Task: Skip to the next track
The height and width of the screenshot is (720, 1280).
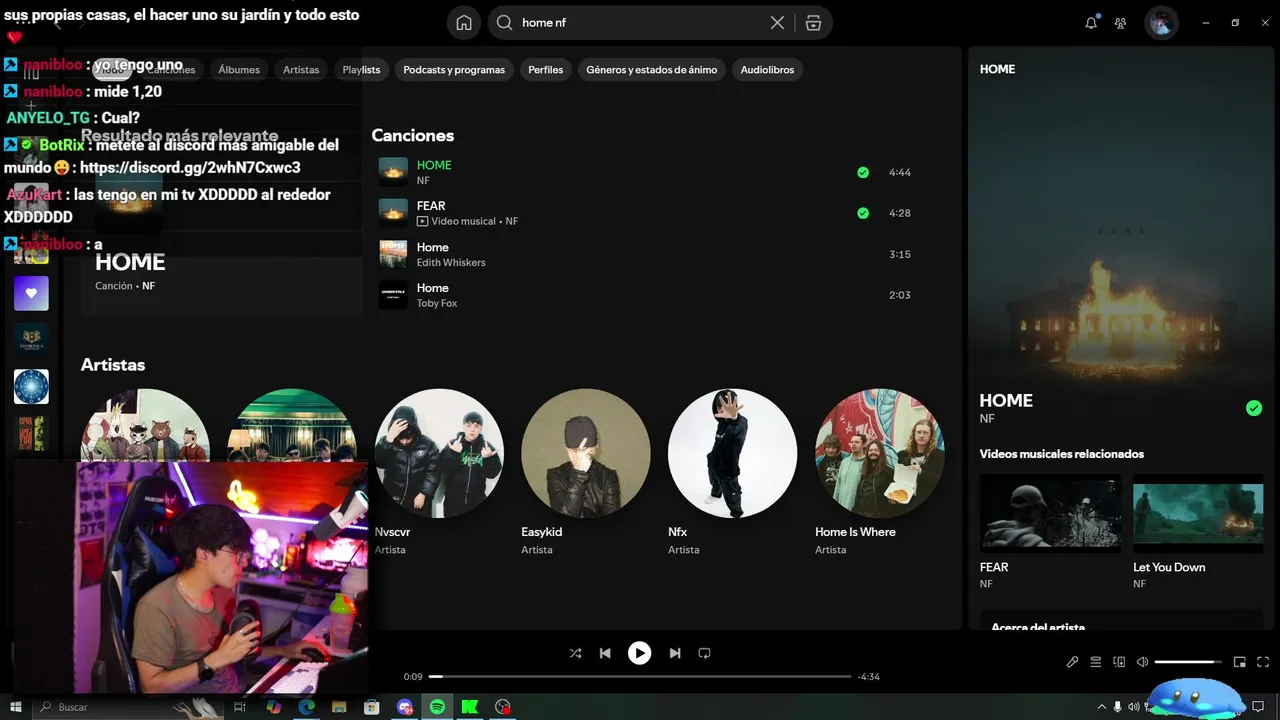Action: point(675,653)
